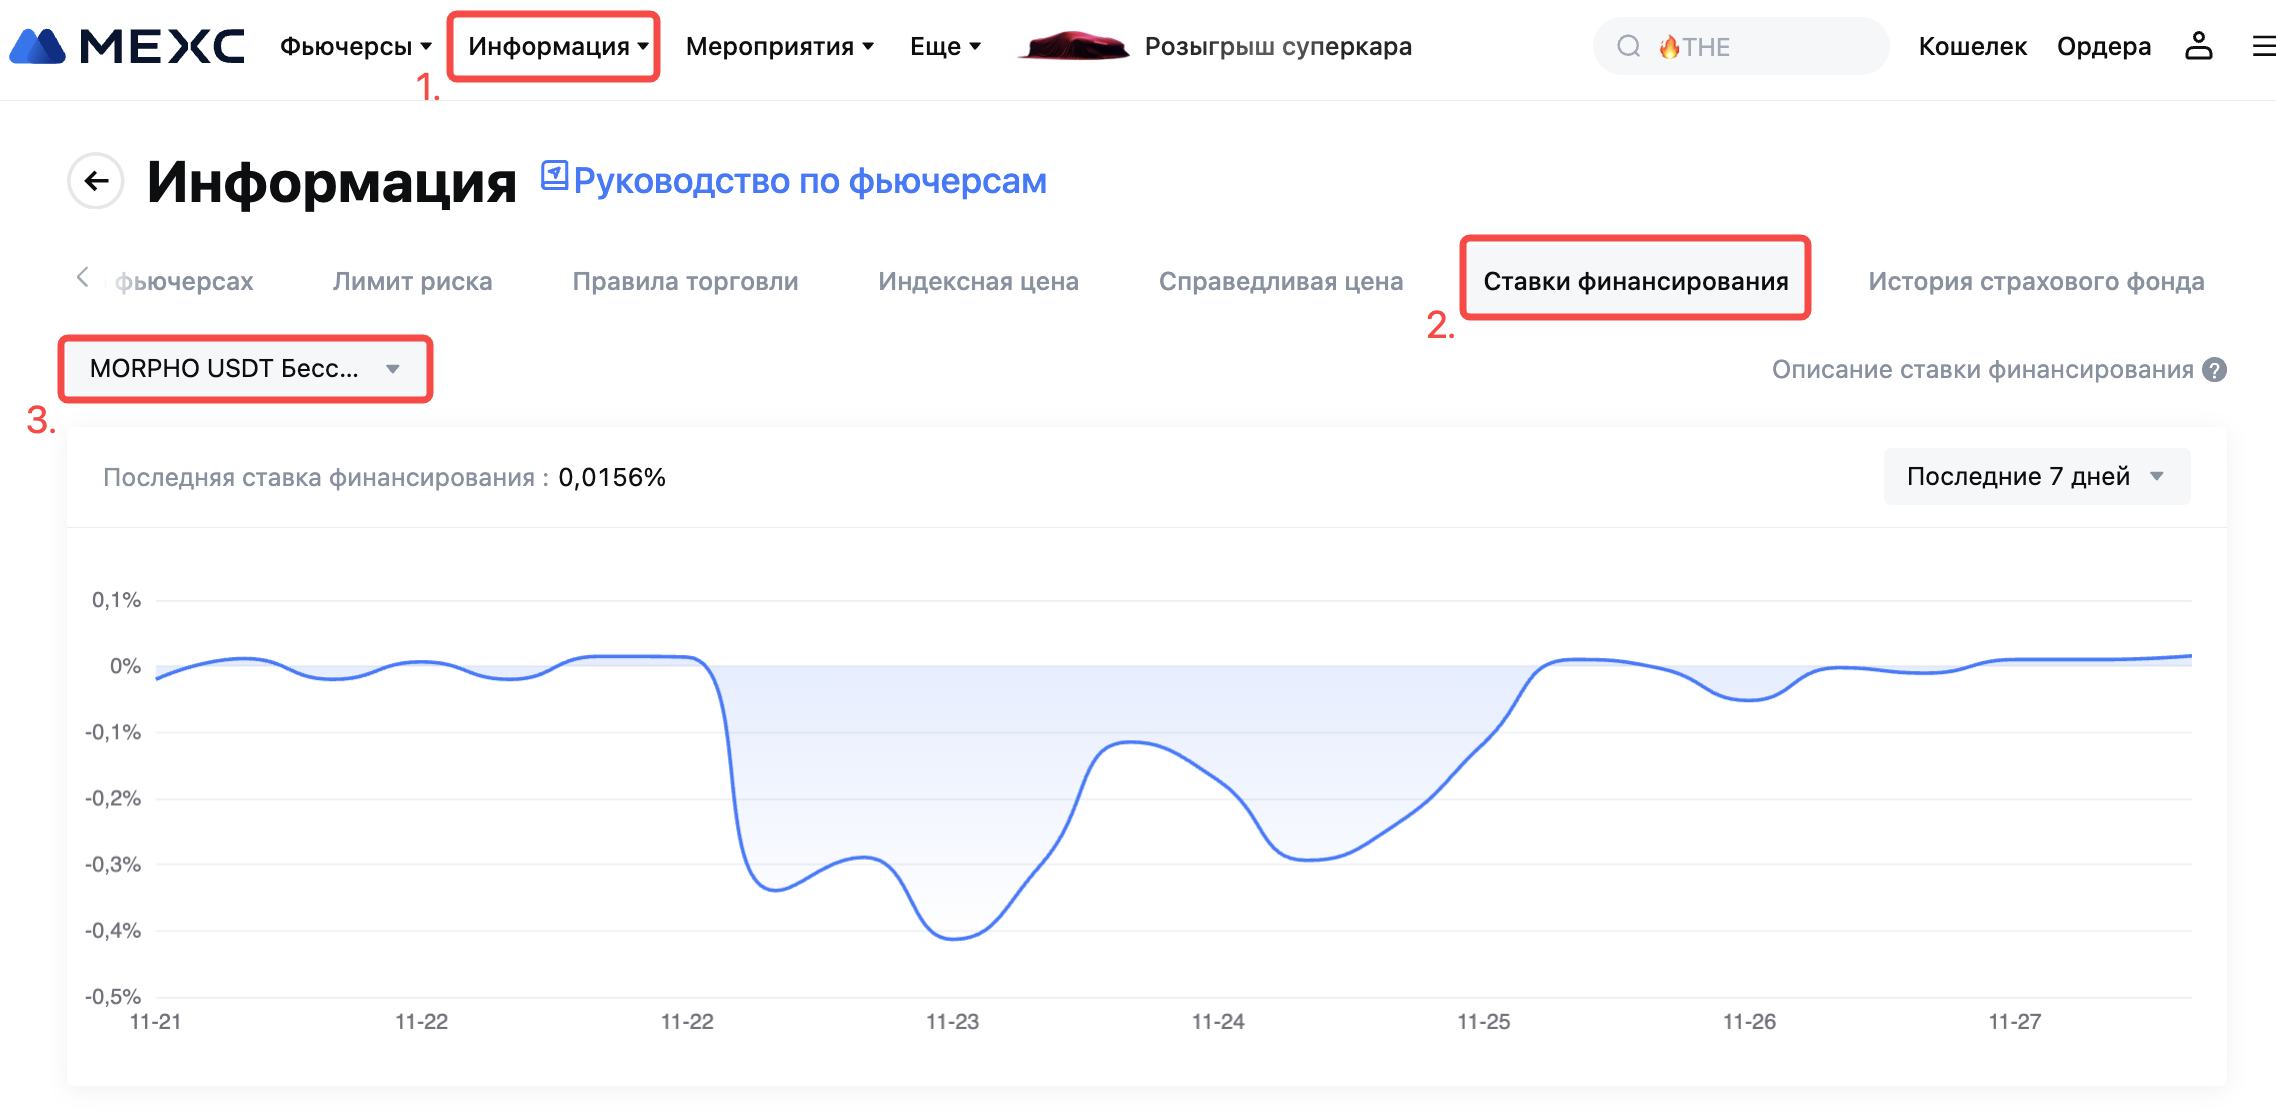
Task: Click the MEXC logo
Action: [x=127, y=46]
